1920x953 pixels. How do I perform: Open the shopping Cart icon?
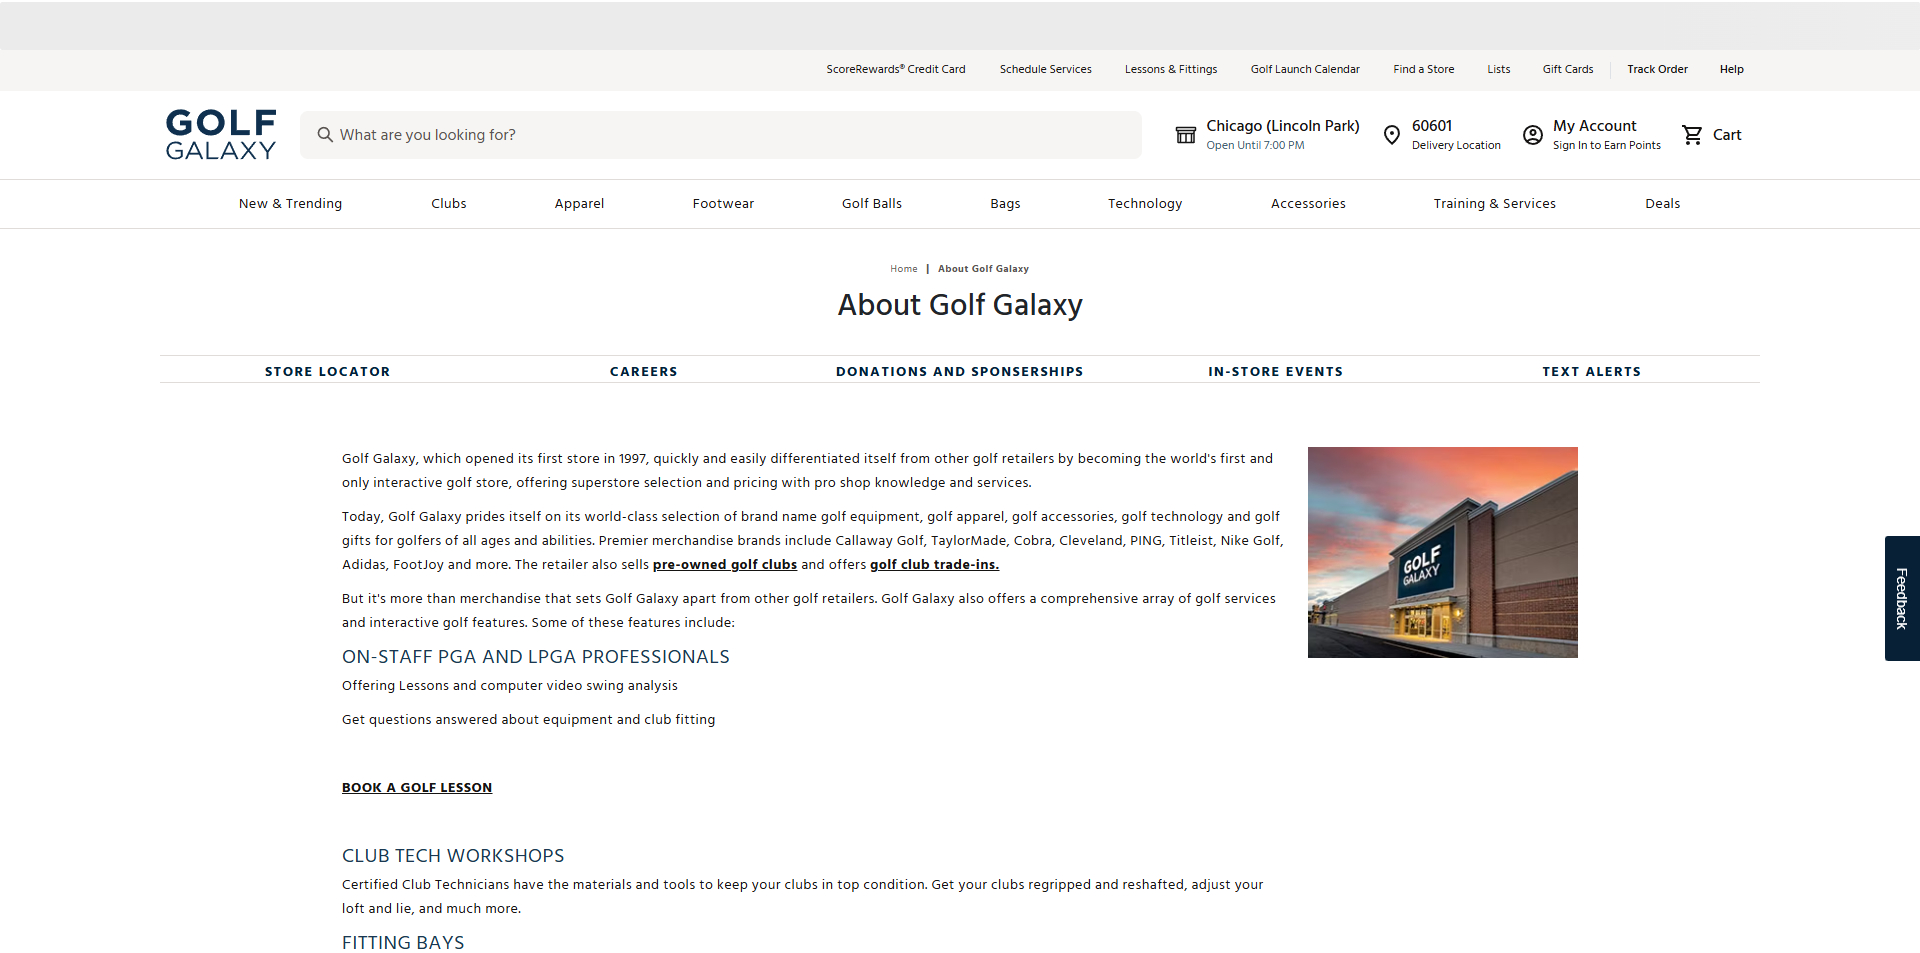point(1692,134)
